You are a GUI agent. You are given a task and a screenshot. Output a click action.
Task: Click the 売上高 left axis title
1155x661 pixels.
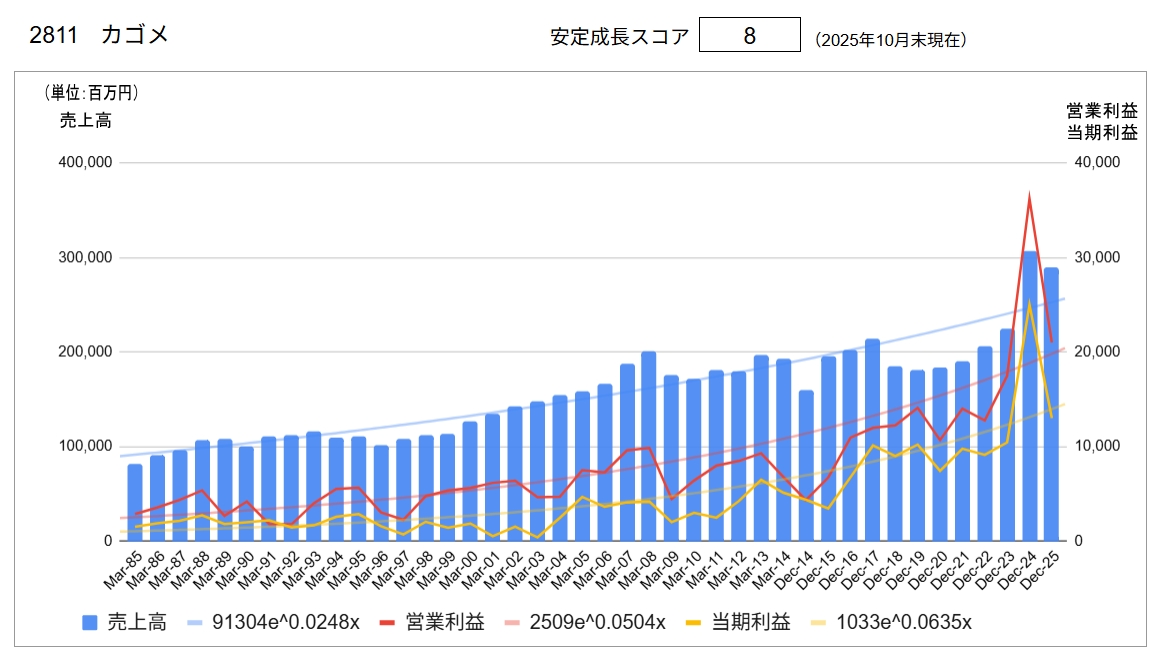[85, 121]
